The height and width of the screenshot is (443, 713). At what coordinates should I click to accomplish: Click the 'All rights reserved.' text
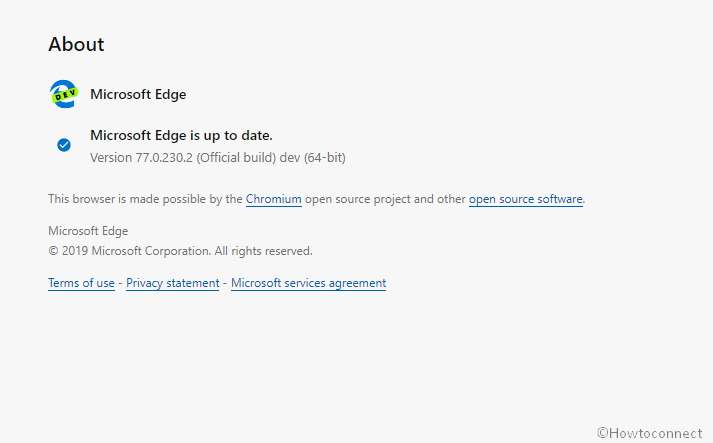264,251
